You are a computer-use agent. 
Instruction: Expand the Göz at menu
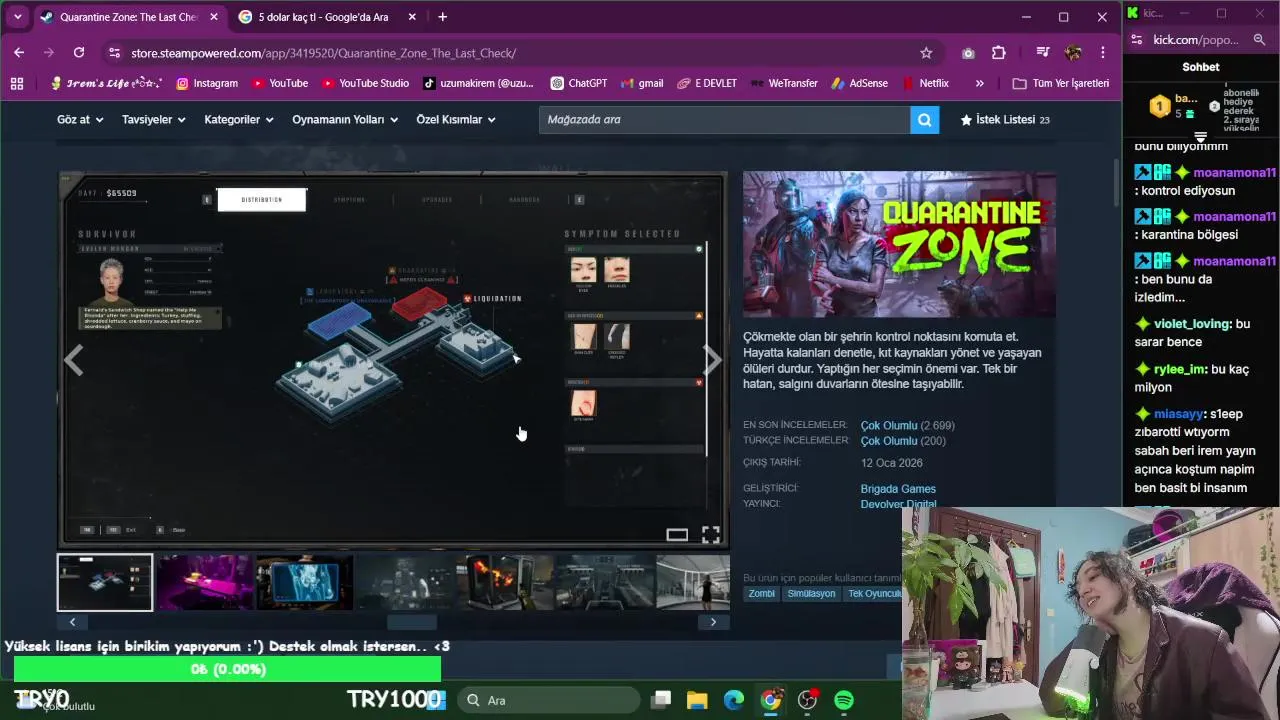80,119
